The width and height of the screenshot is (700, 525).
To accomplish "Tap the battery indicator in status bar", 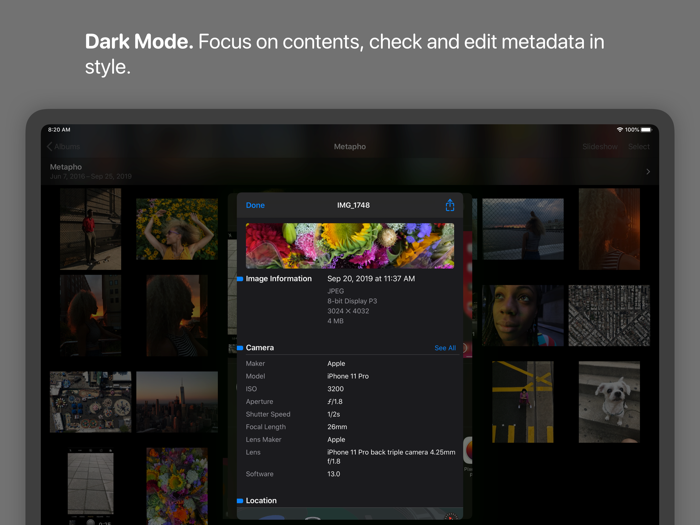I will [x=646, y=129].
